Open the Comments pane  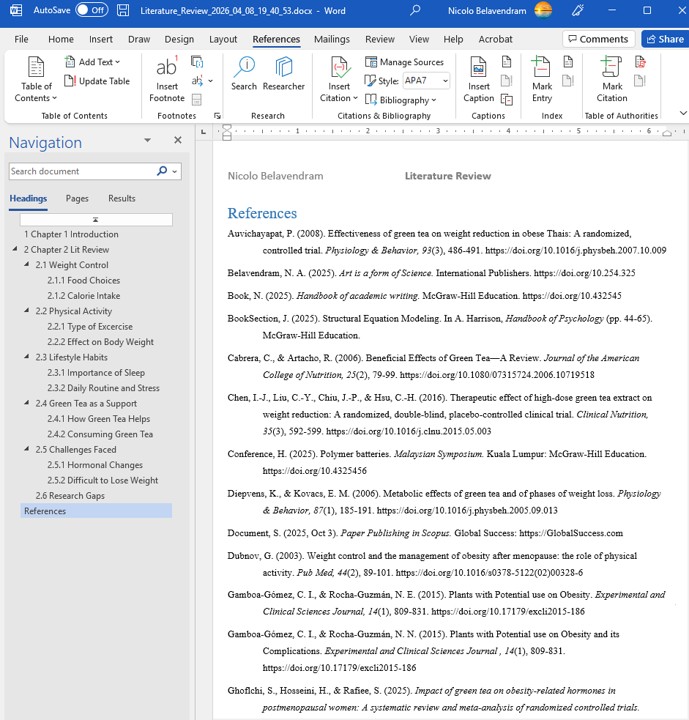click(599, 39)
